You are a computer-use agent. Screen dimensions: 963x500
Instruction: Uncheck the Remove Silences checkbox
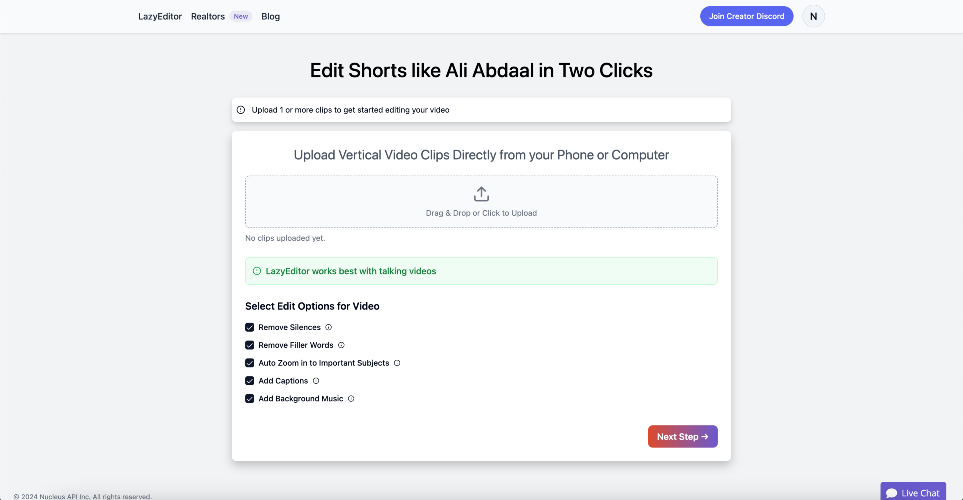[x=249, y=327]
